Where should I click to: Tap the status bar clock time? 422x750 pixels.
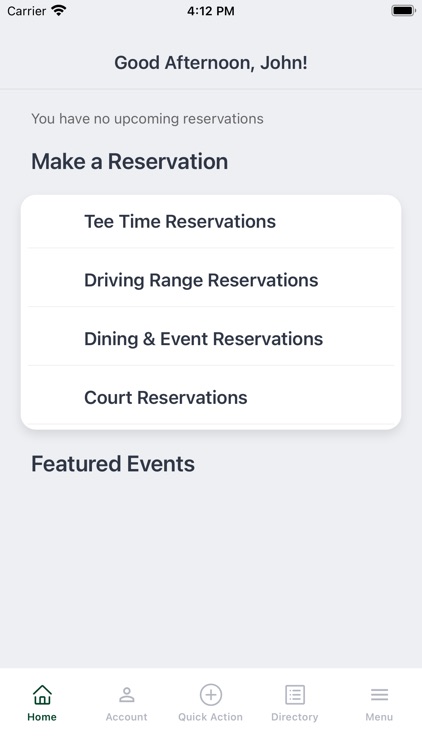(211, 11)
